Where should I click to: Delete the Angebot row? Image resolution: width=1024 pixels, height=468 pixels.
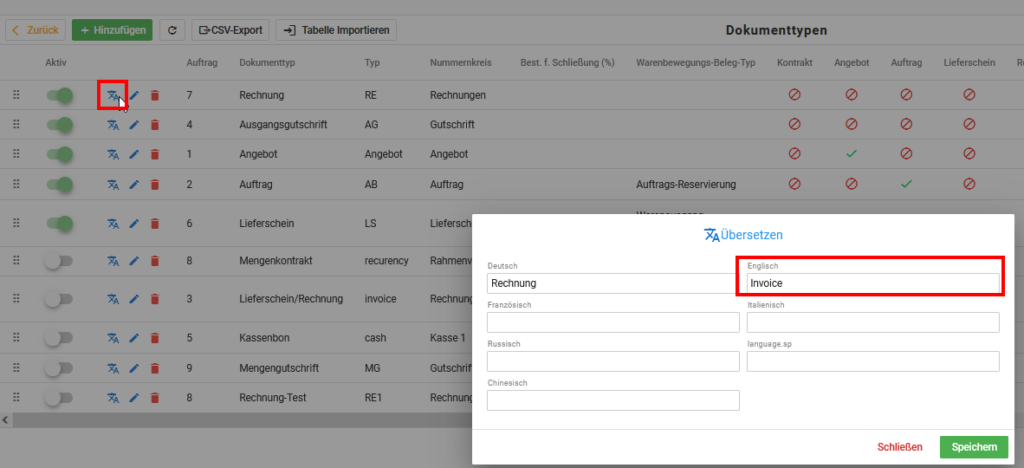tap(155, 155)
